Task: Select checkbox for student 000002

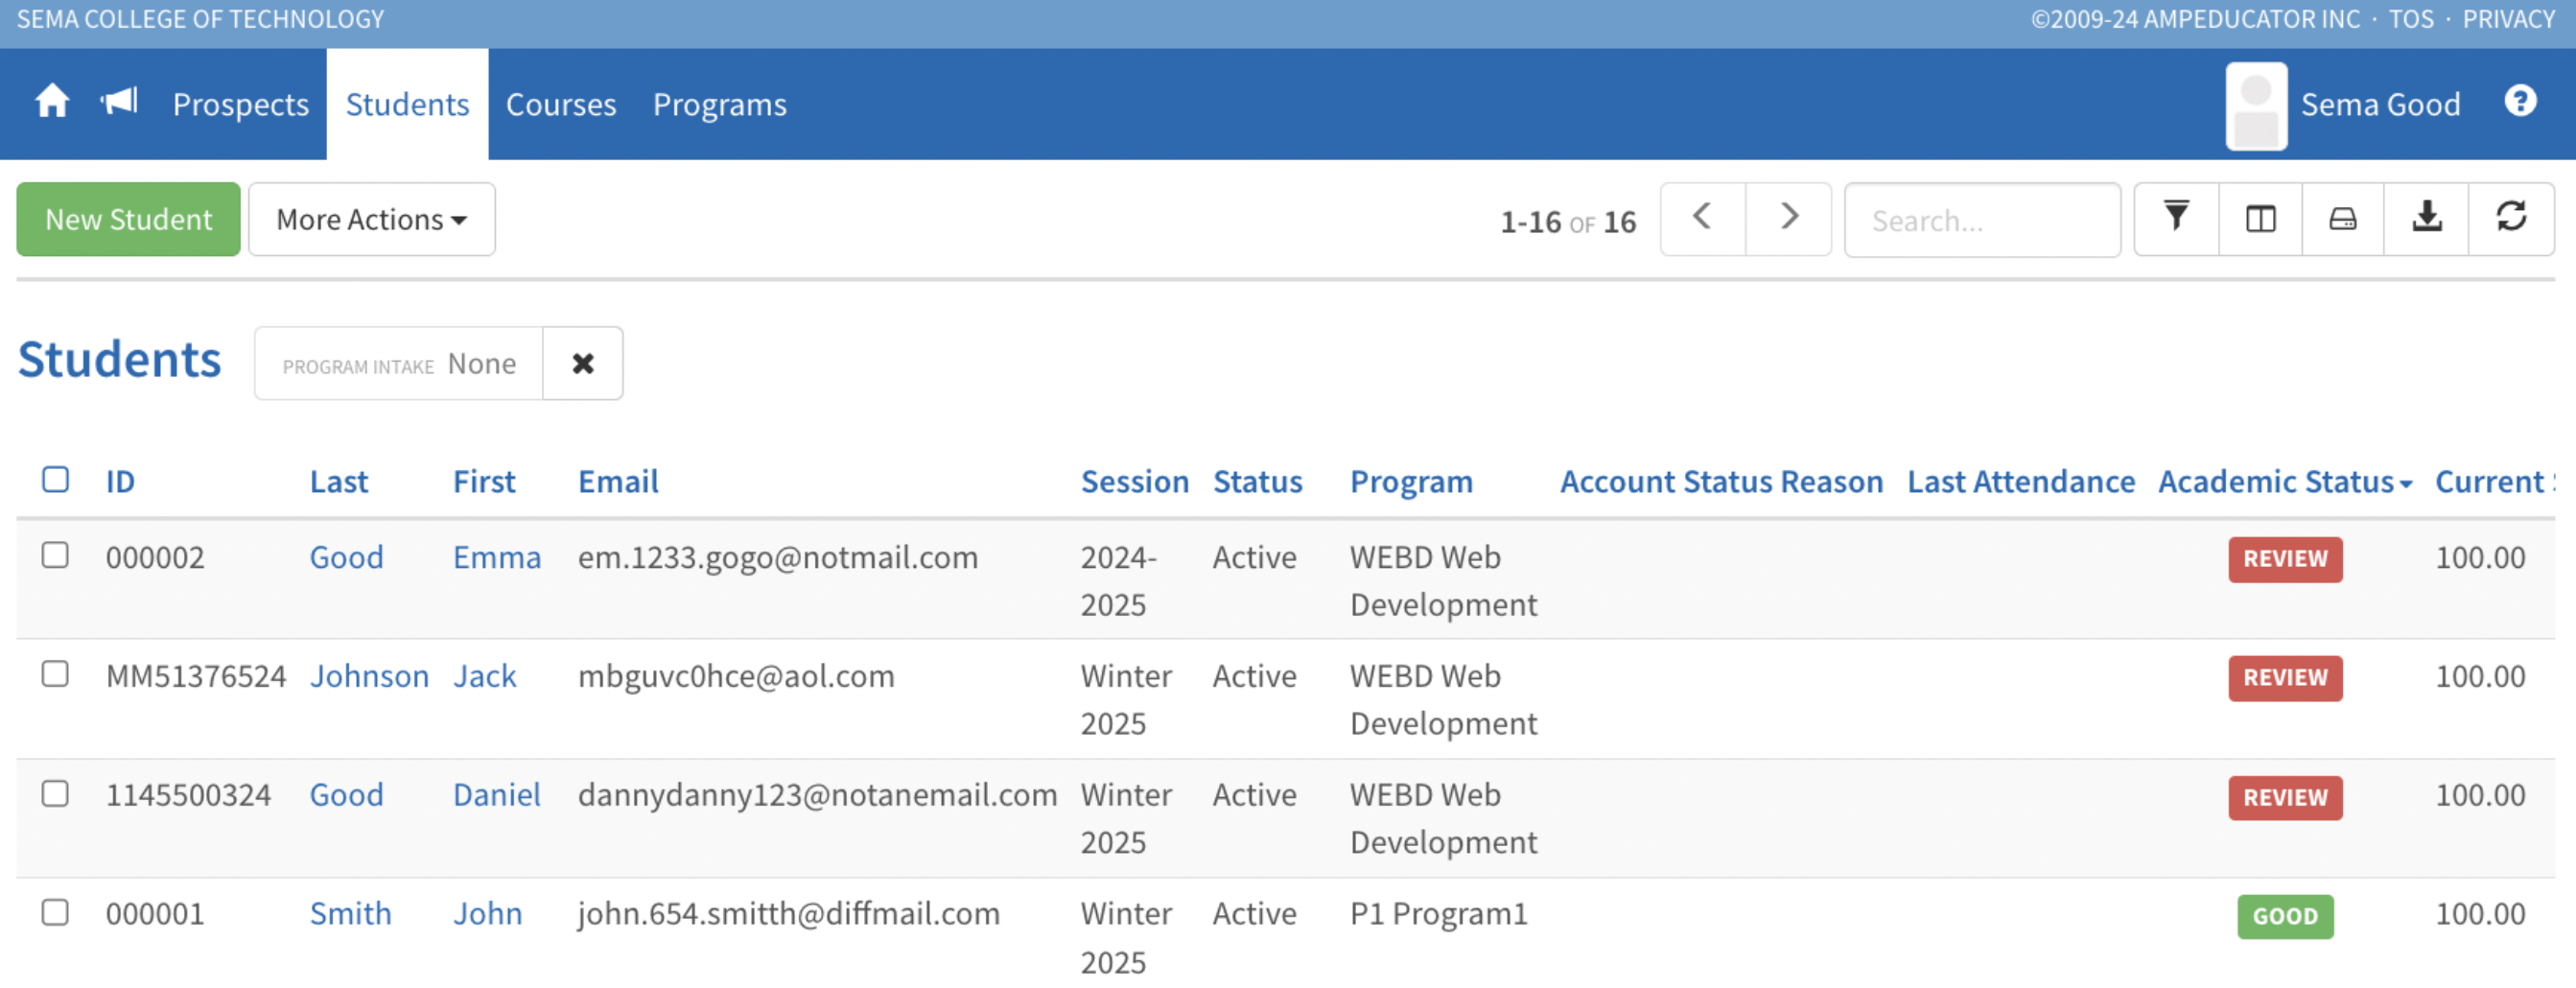Action: [x=56, y=556]
